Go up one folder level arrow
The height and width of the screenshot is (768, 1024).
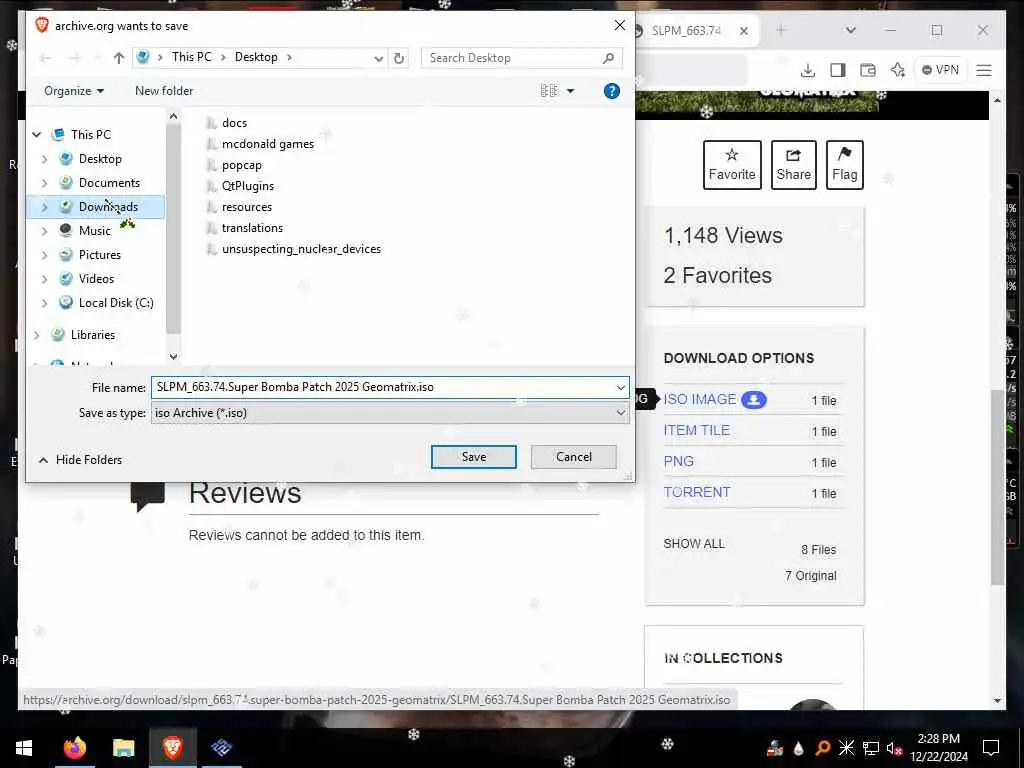tap(118, 57)
